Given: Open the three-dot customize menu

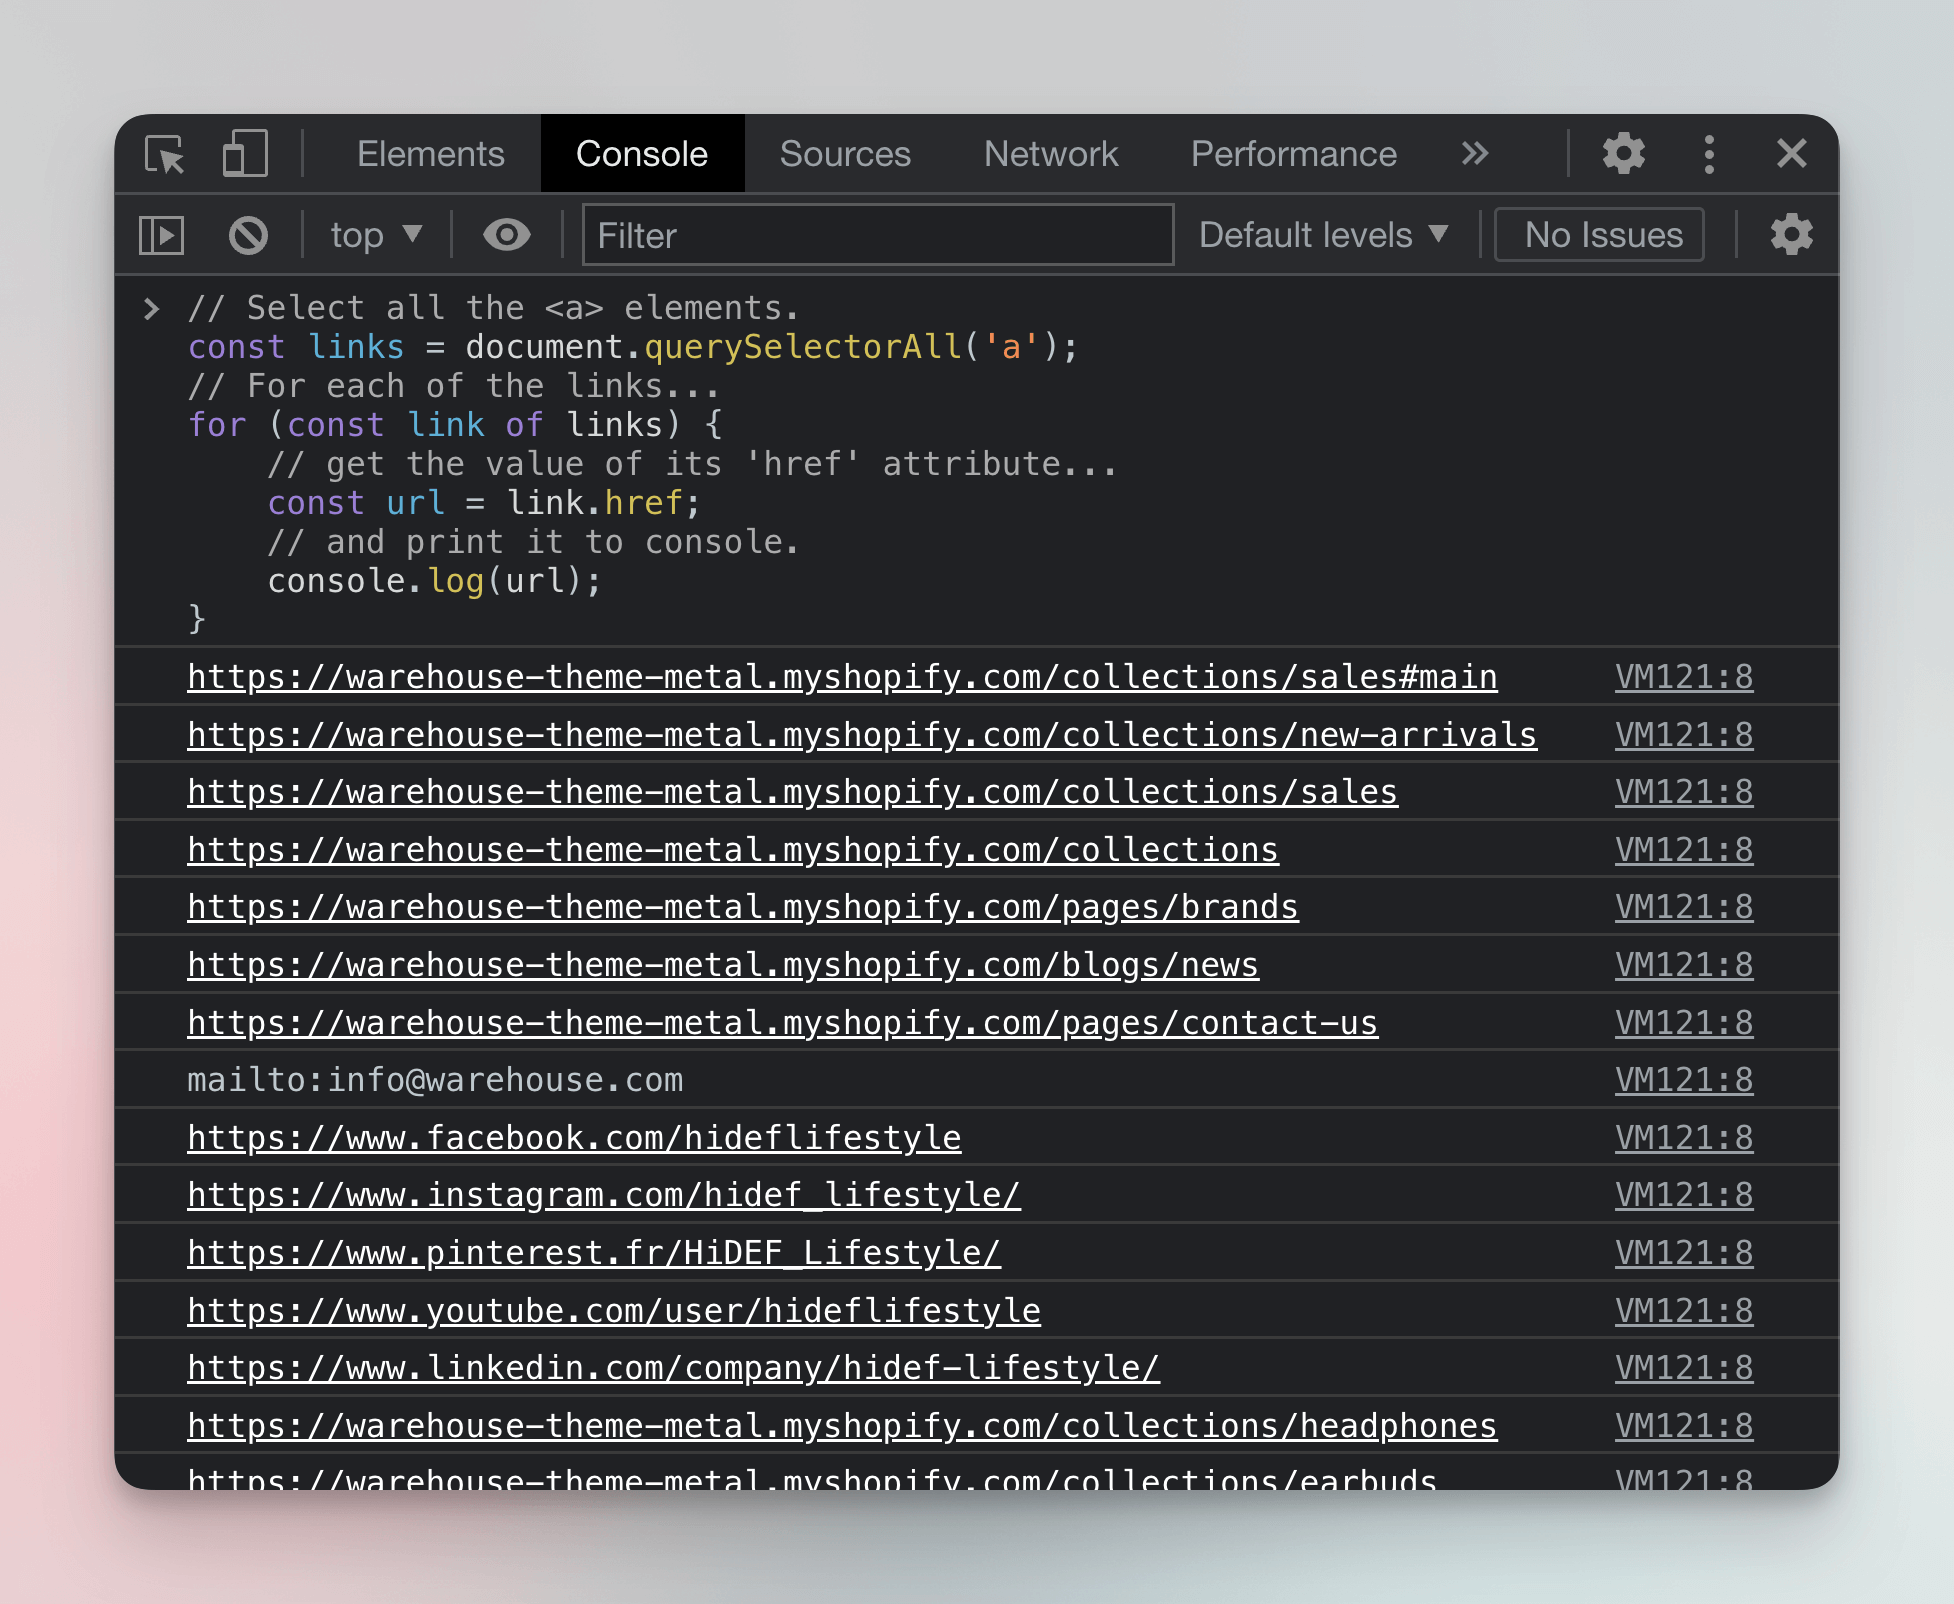Looking at the screenshot, I should (x=1709, y=154).
